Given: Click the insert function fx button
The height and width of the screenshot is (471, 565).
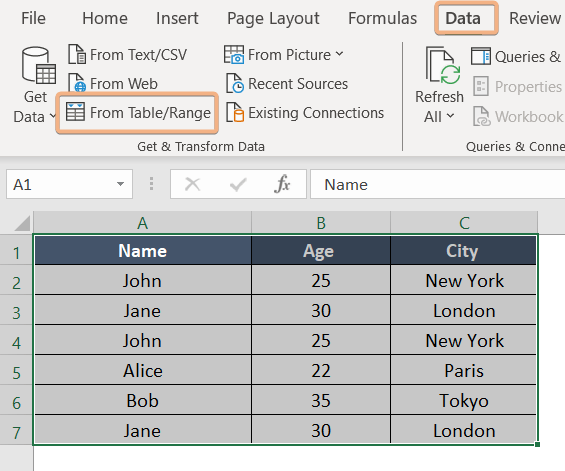Looking at the screenshot, I should click(x=282, y=184).
